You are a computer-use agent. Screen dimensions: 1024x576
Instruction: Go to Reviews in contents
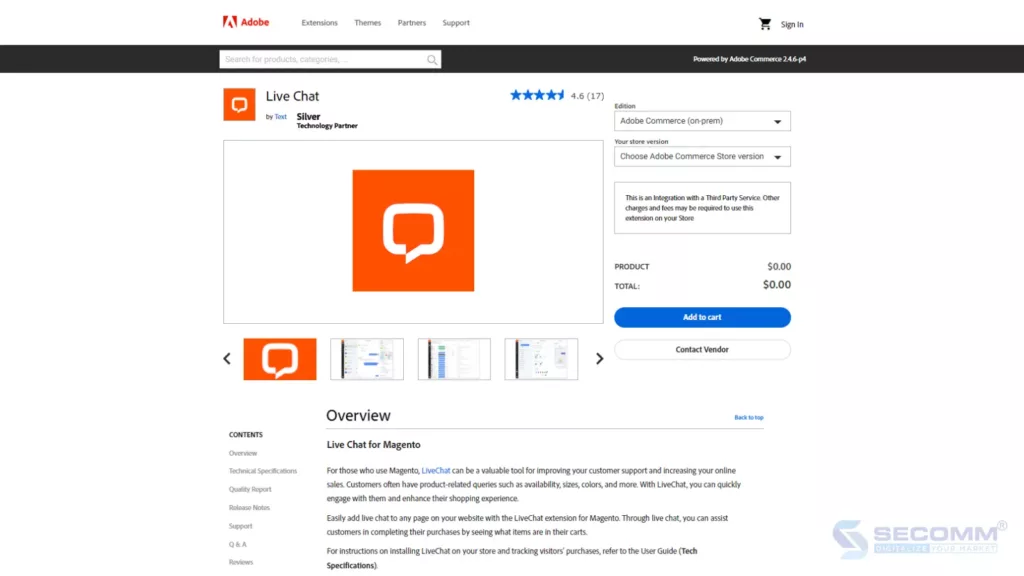point(241,562)
